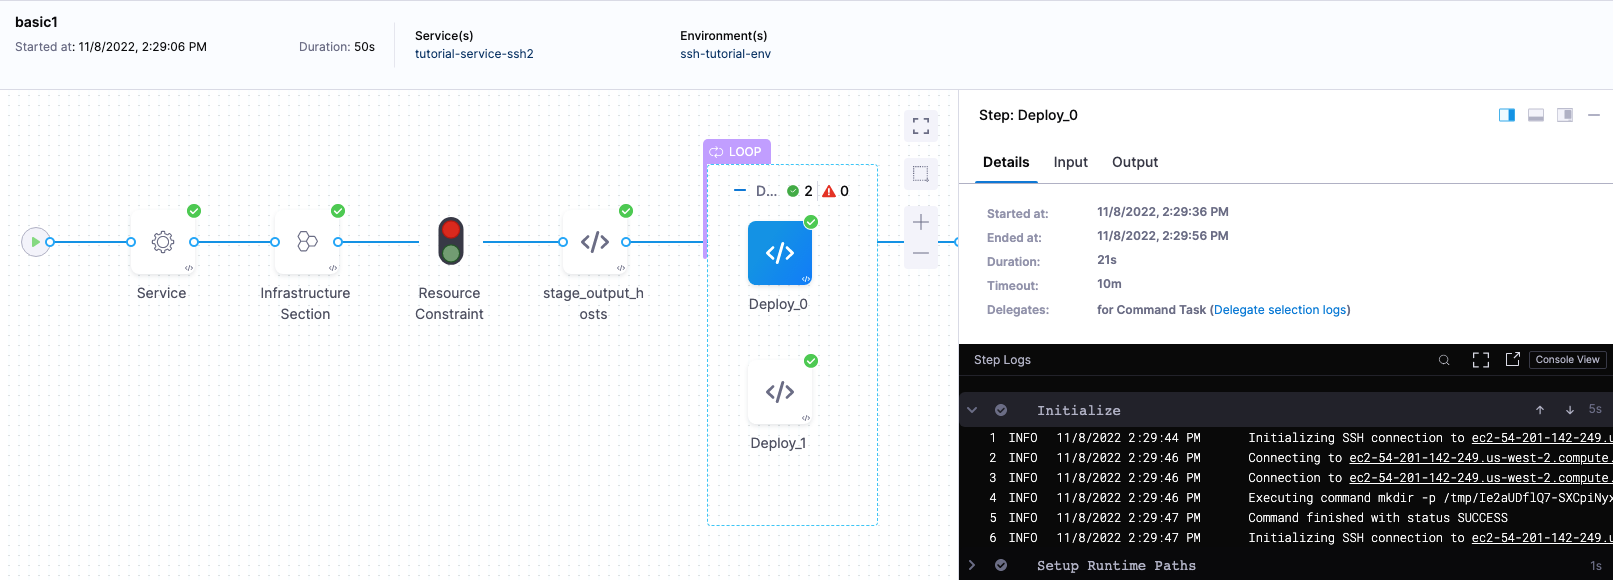Open the Output tab

(x=1135, y=162)
